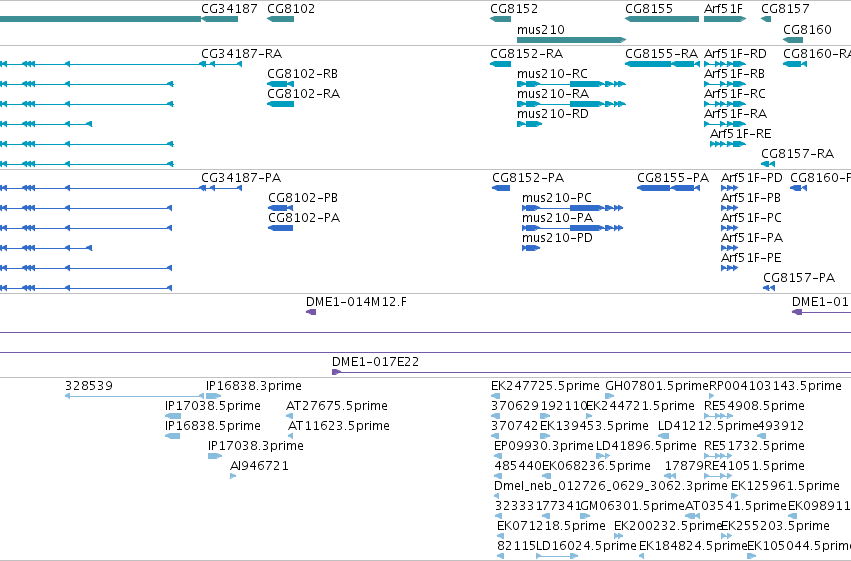
Task: Select EST AT27675.5prime
Action: (336, 406)
